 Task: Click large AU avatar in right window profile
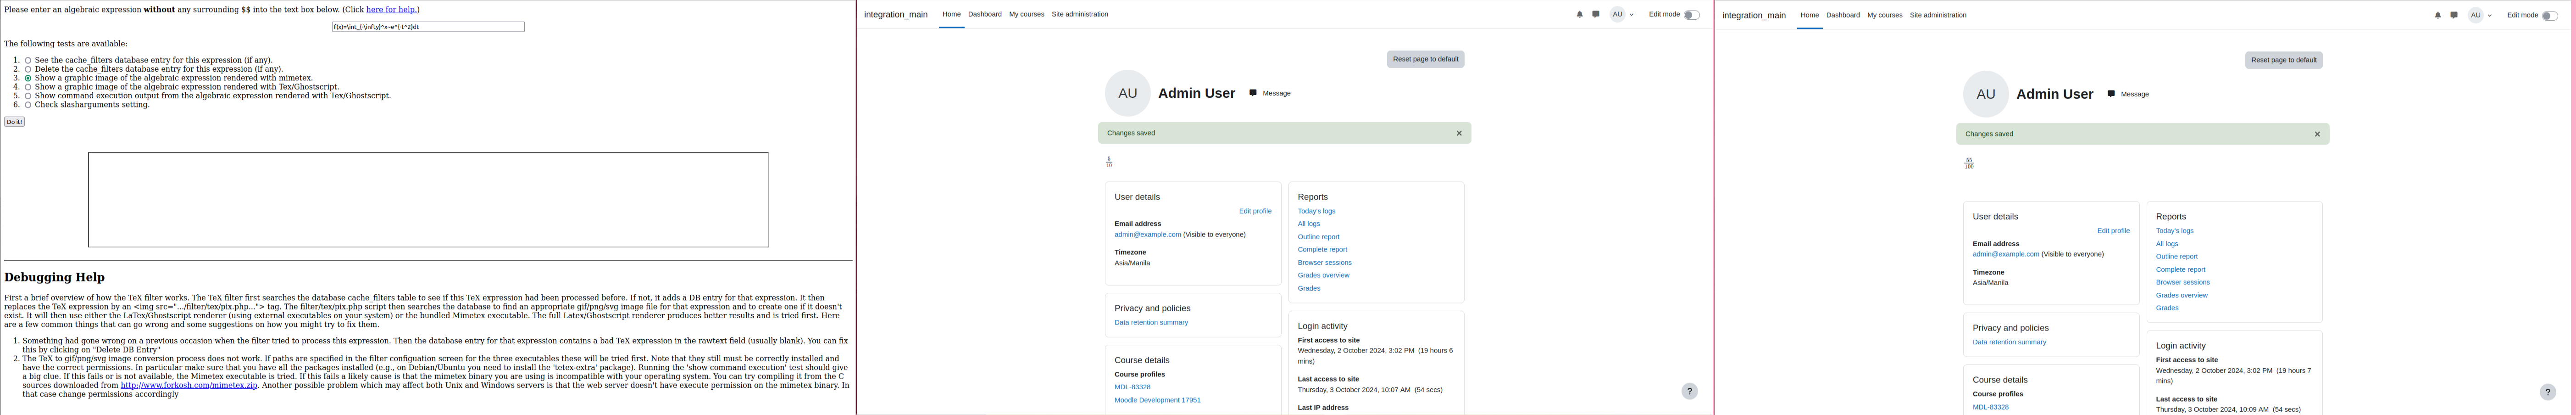(1986, 94)
